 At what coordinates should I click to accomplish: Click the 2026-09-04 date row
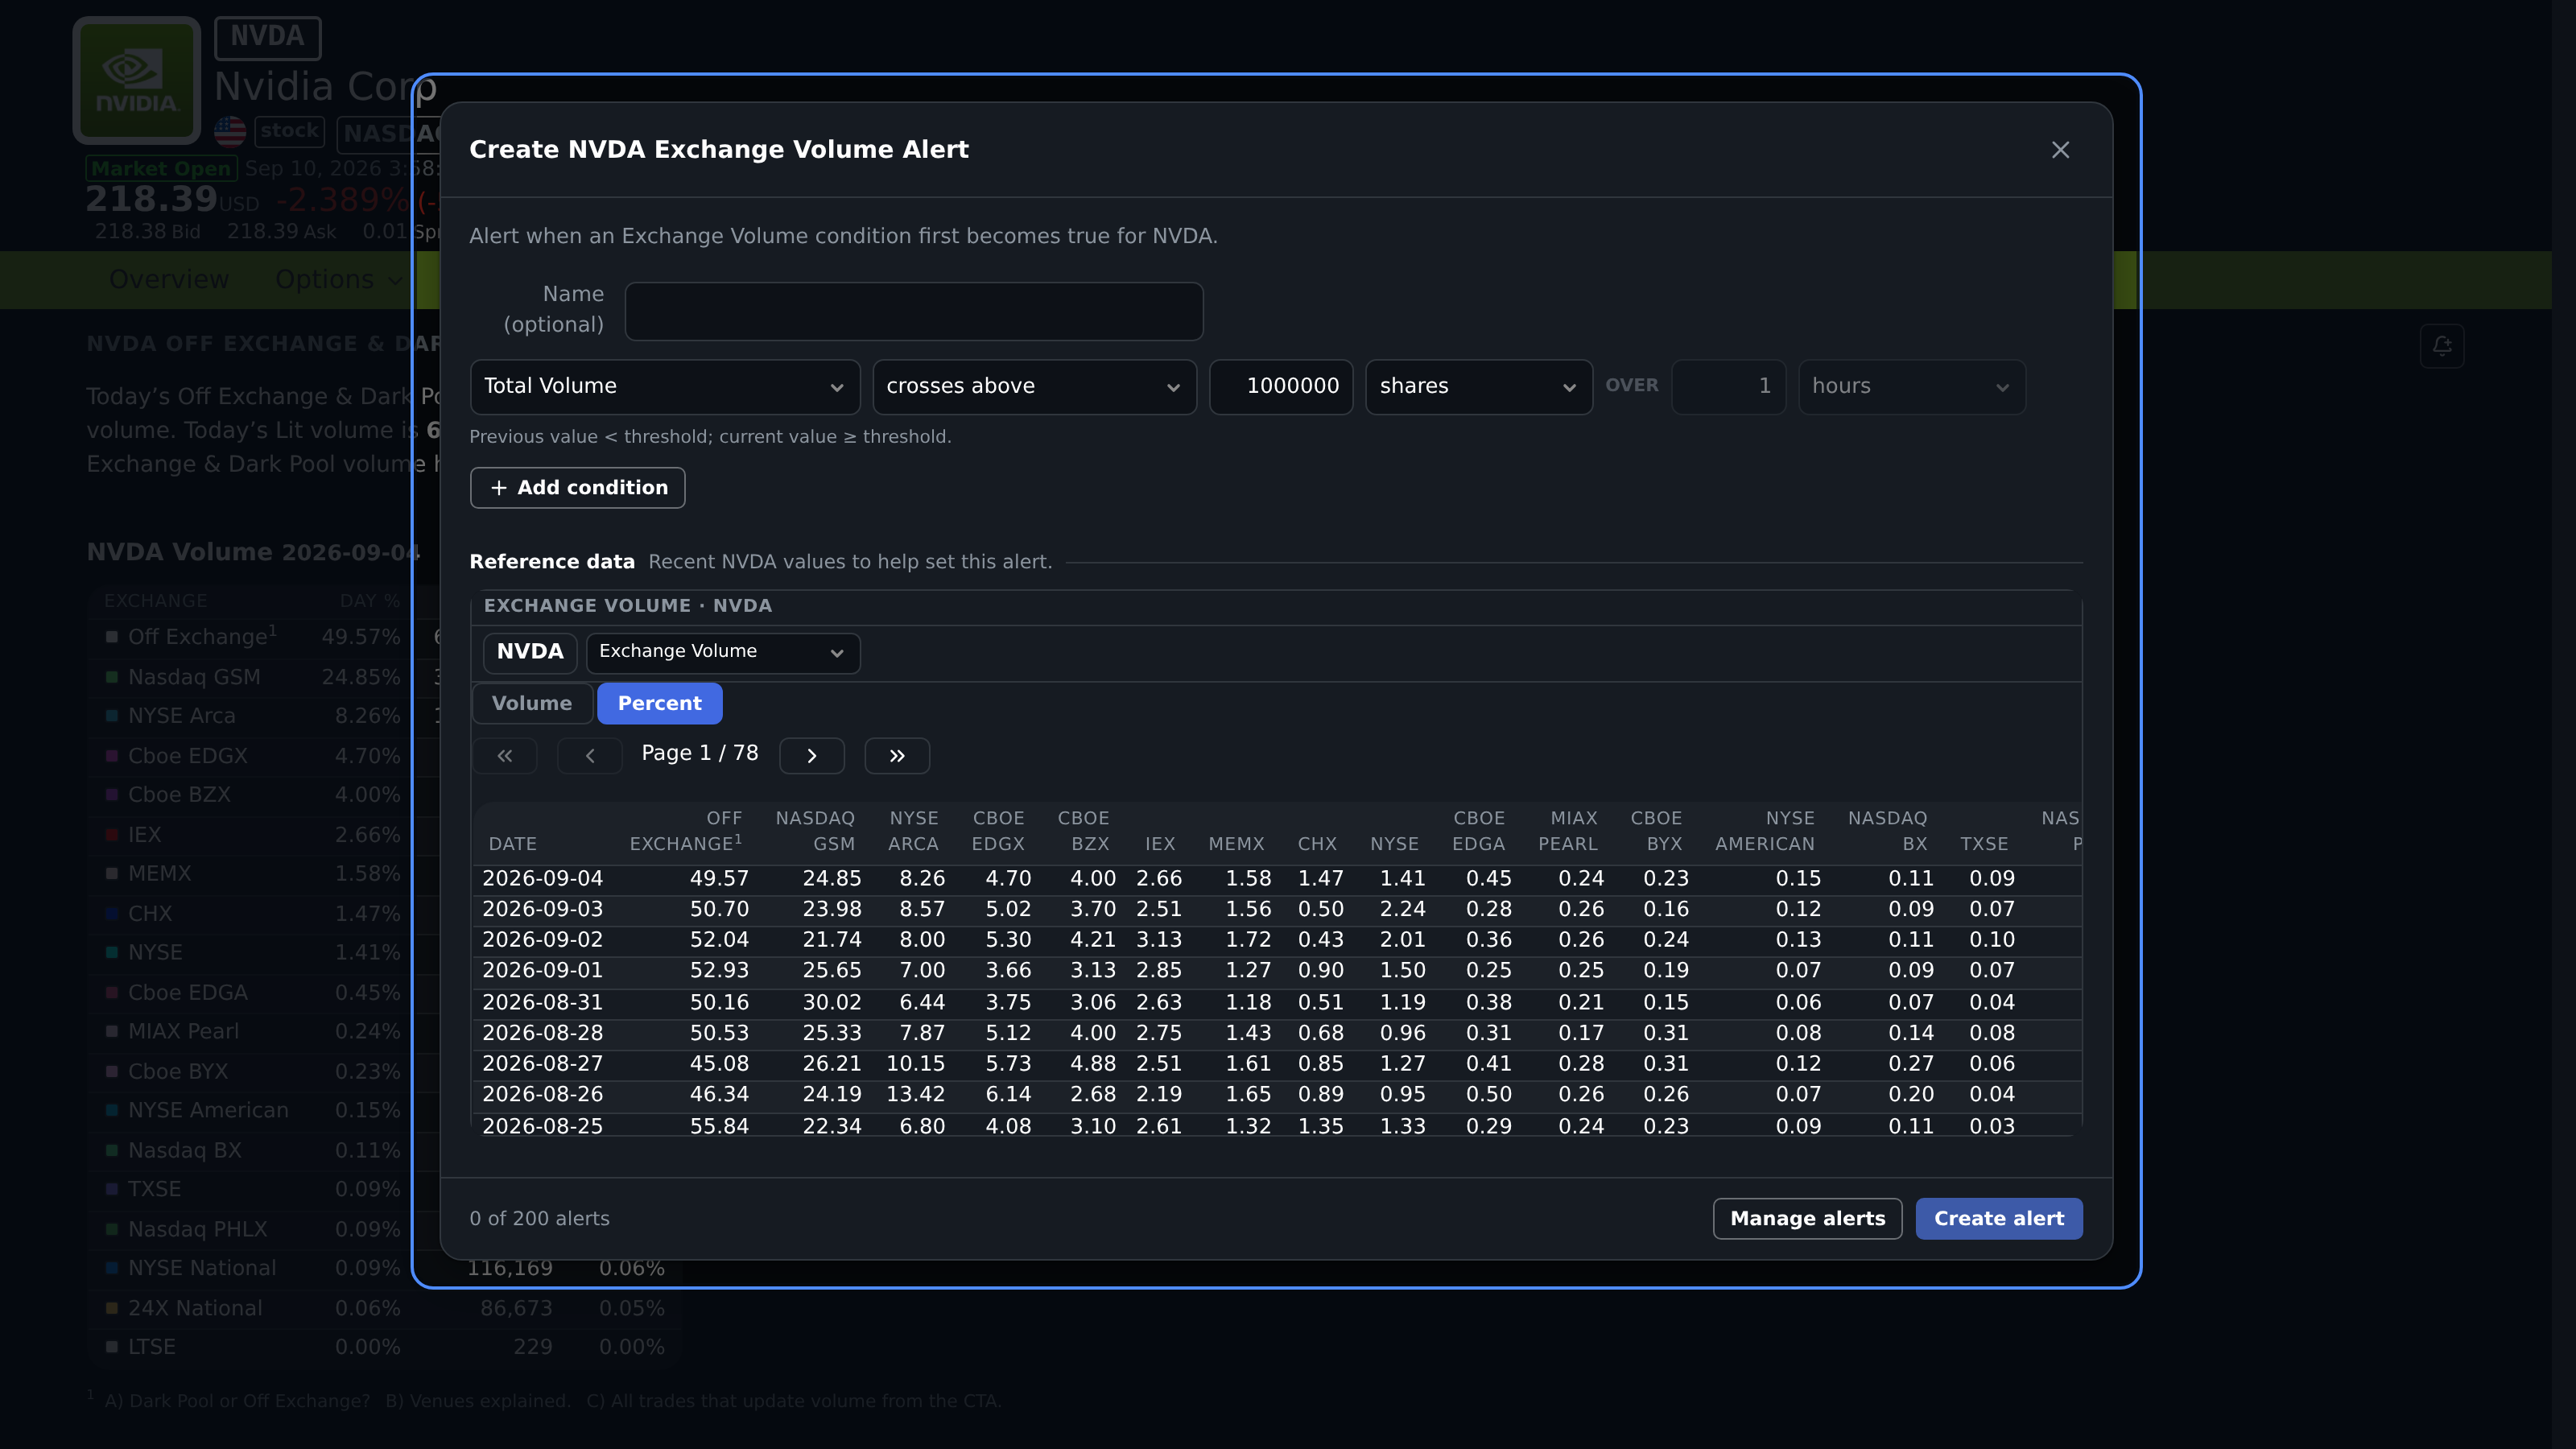click(x=1277, y=879)
